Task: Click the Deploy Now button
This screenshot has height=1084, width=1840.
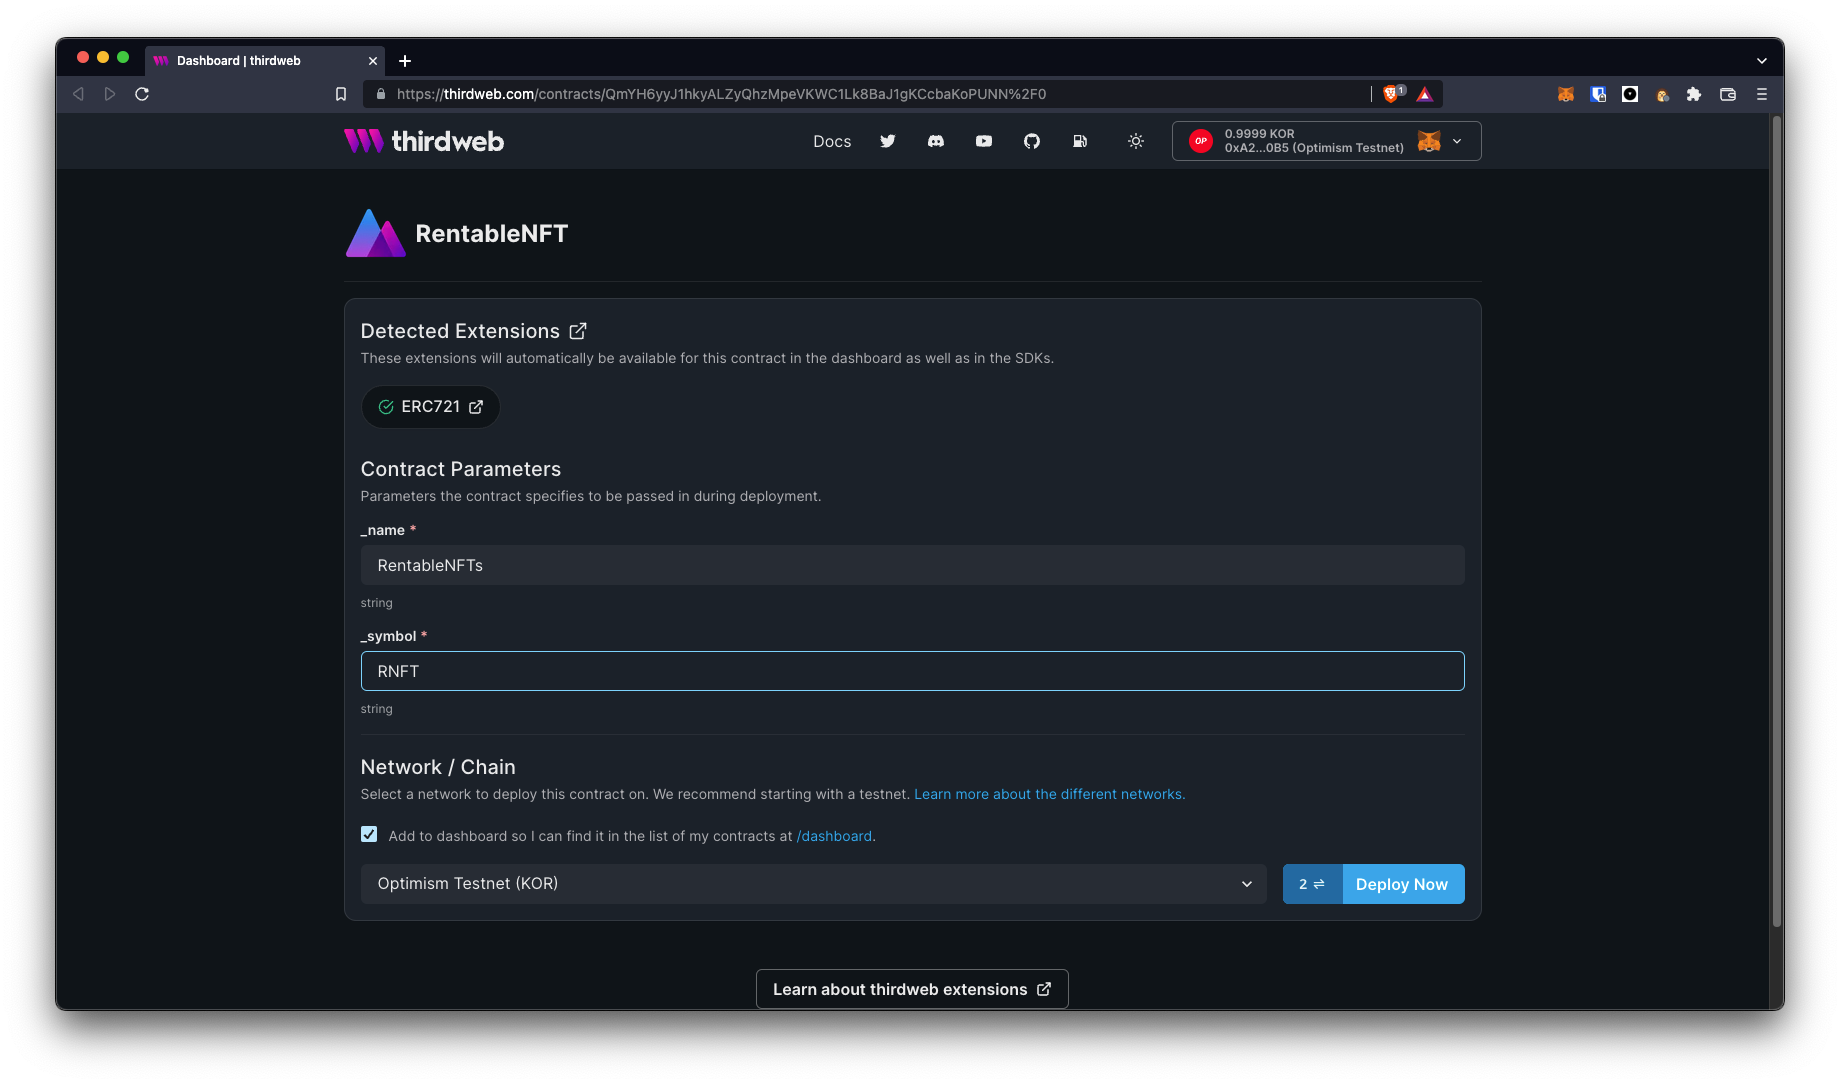Action: (1401, 884)
